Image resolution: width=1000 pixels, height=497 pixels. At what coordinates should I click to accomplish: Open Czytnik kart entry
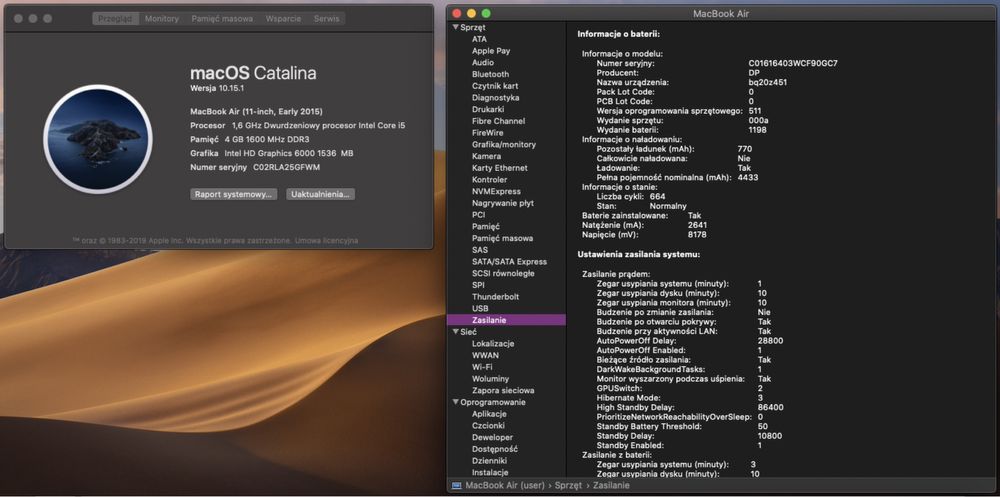click(495, 86)
